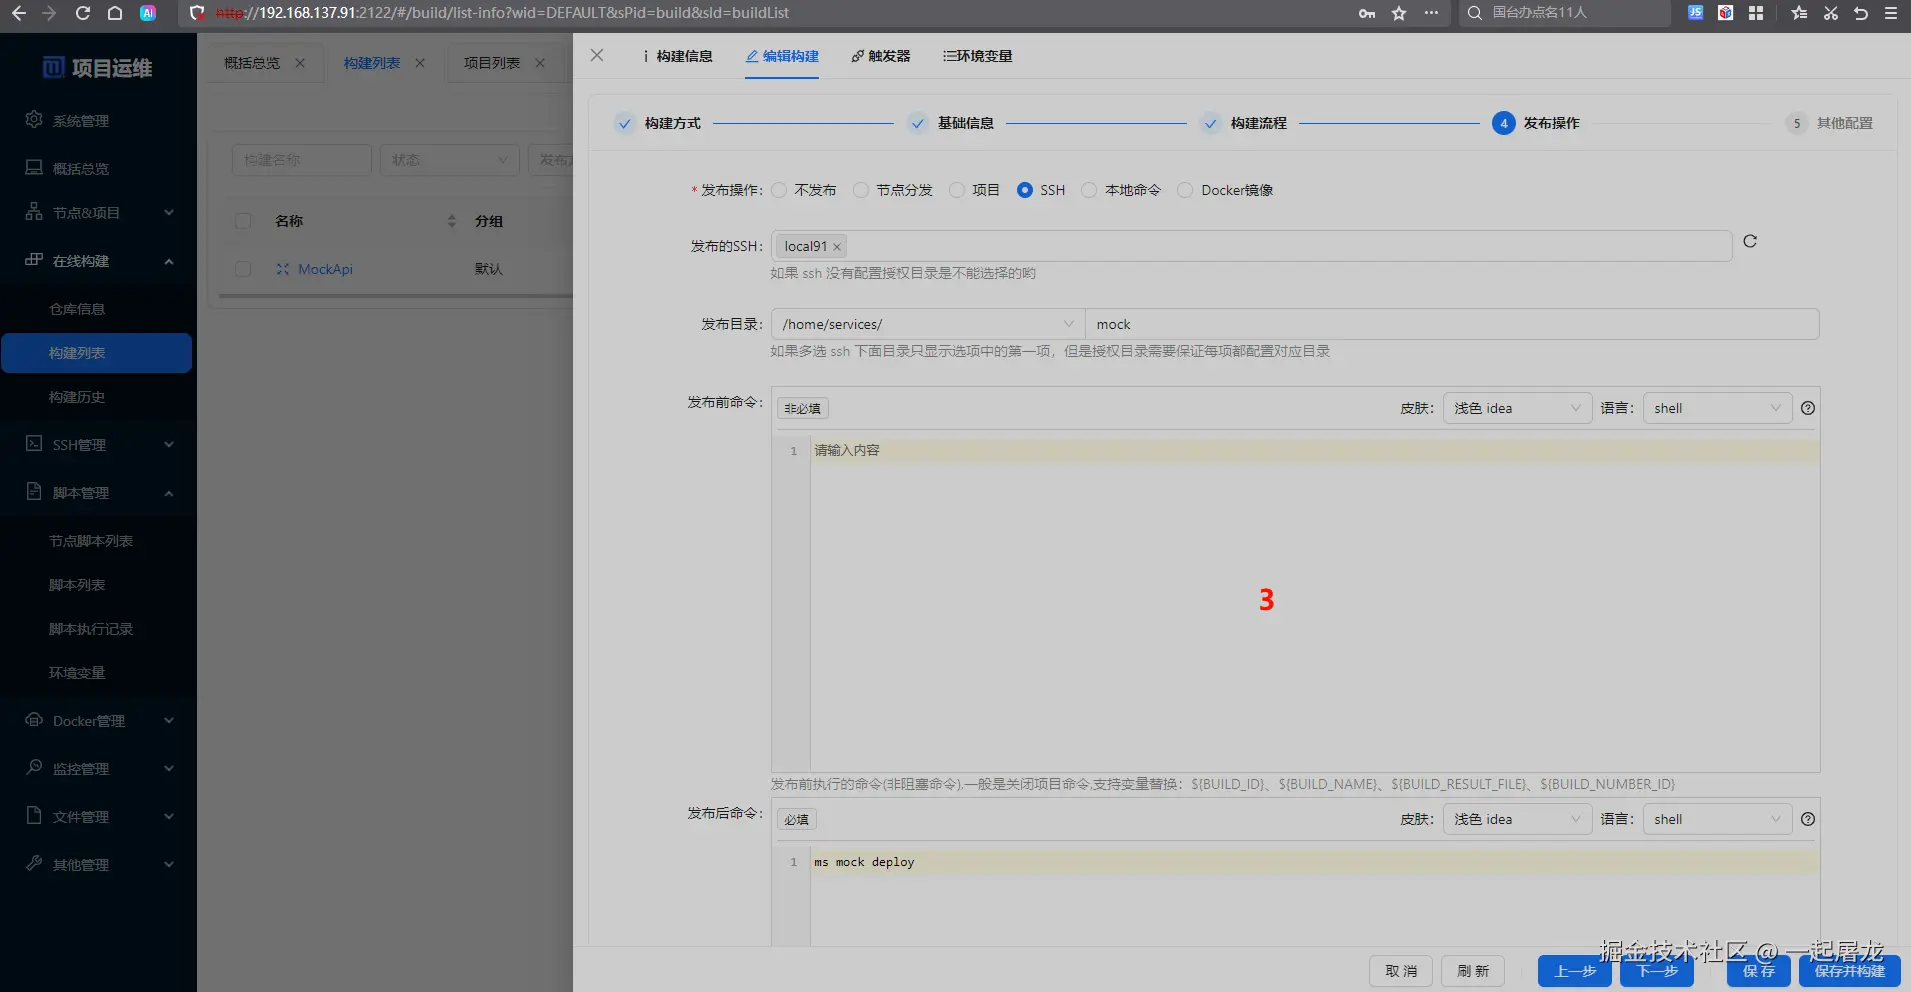Select the 本地命令 publish option
Screen dimensions: 1911x992
tap(1089, 190)
